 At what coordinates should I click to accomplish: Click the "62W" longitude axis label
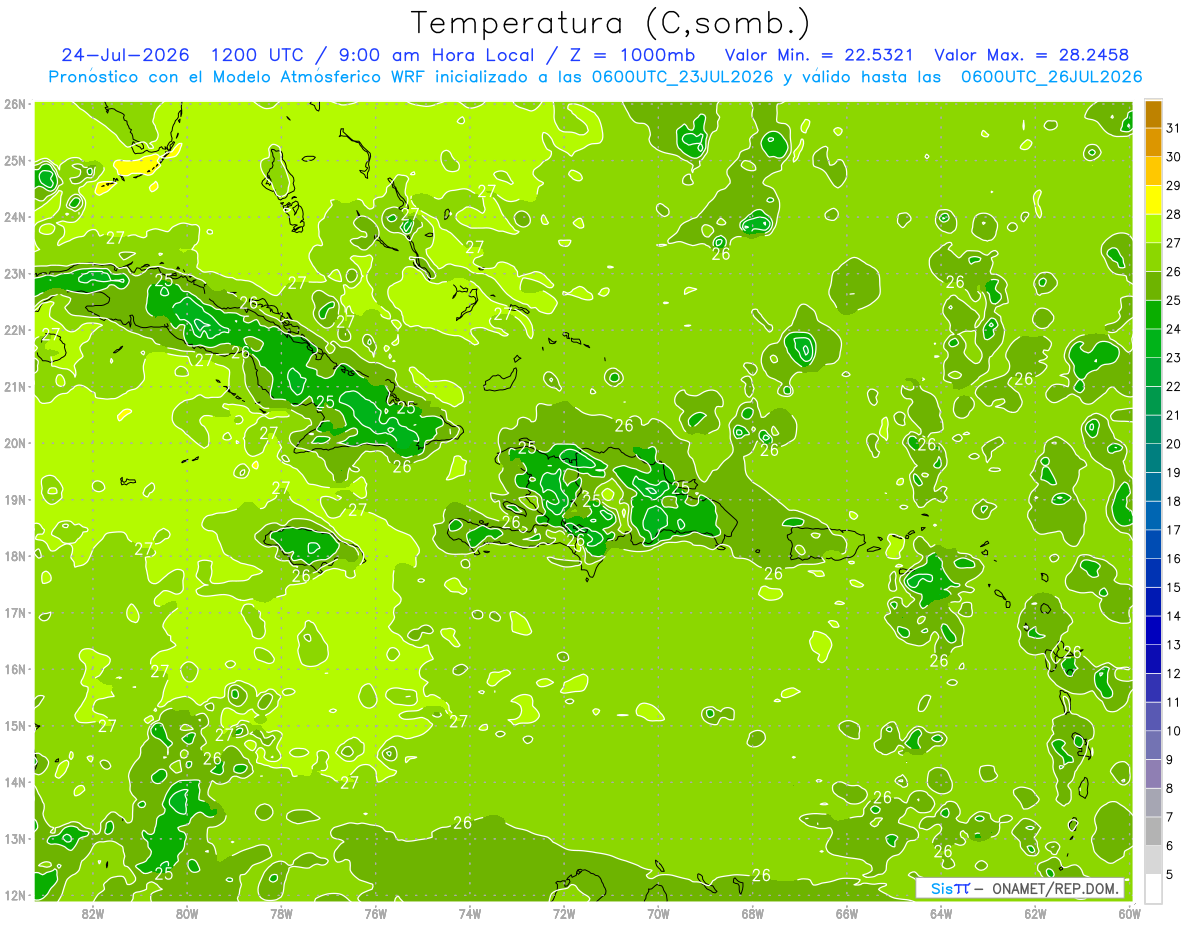coord(1035,913)
